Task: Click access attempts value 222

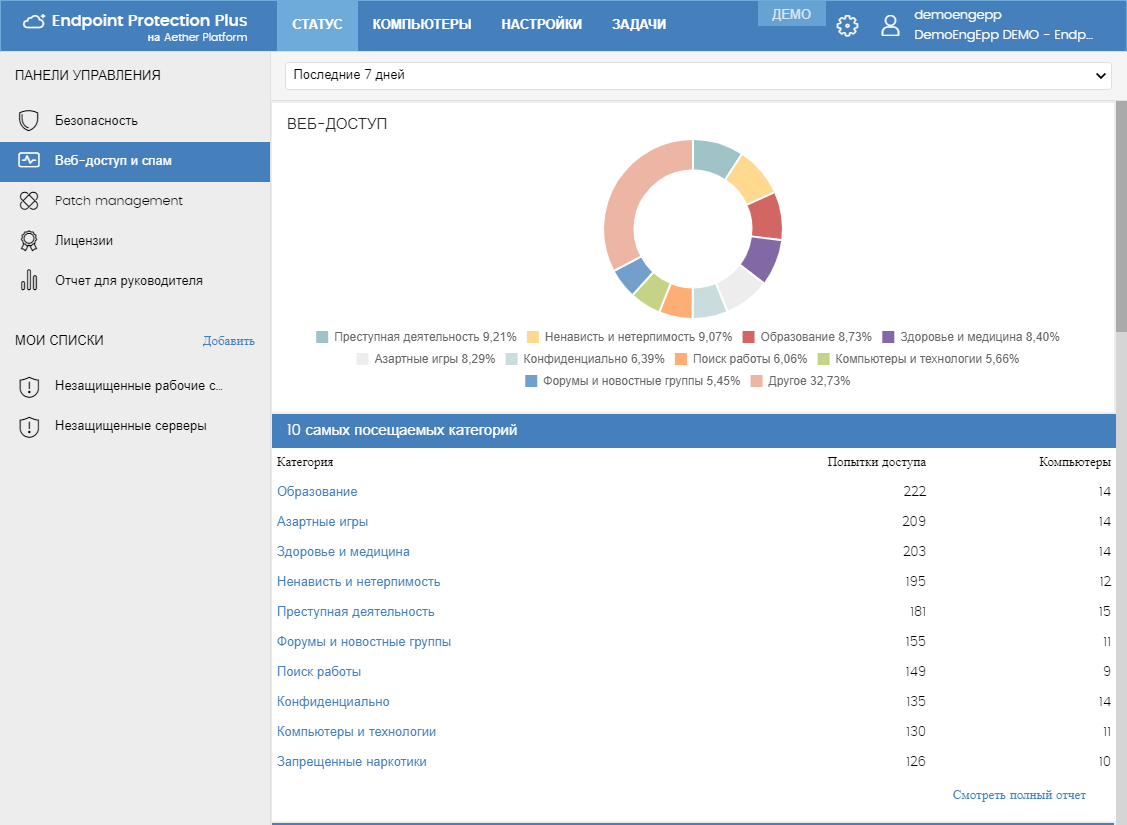Action: [914, 492]
